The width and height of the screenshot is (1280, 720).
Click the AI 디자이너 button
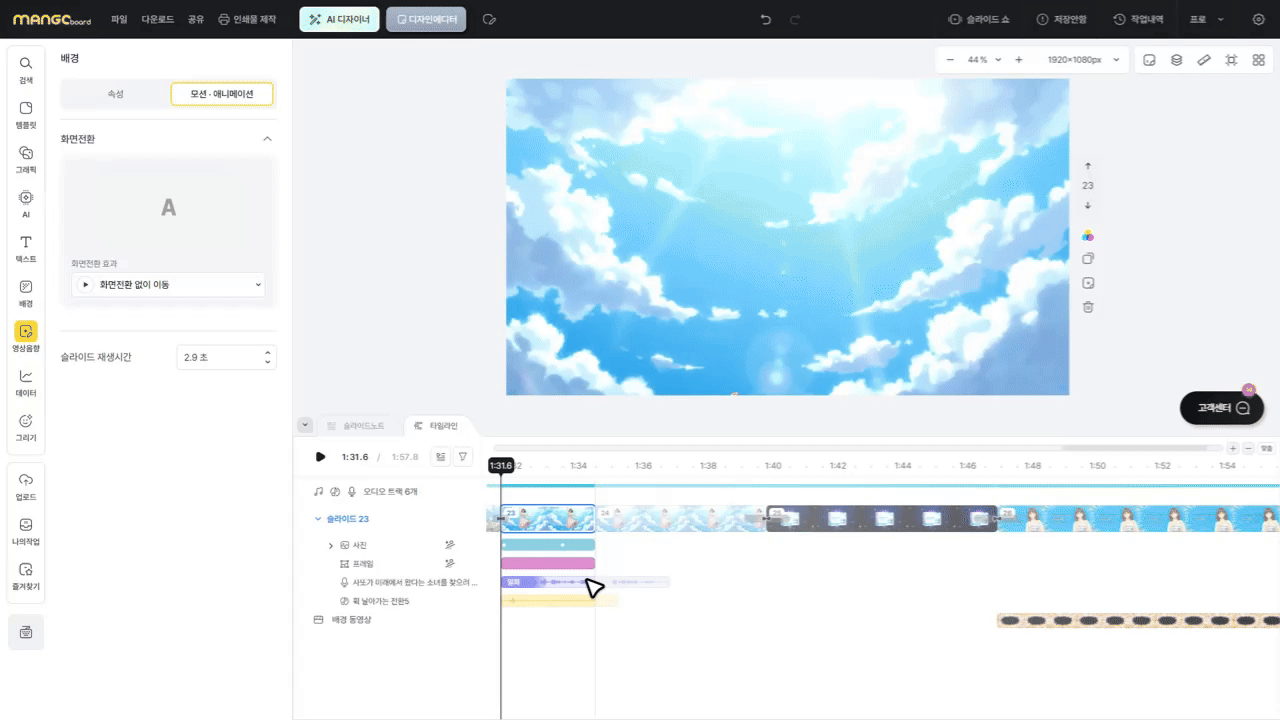point(339,19)
